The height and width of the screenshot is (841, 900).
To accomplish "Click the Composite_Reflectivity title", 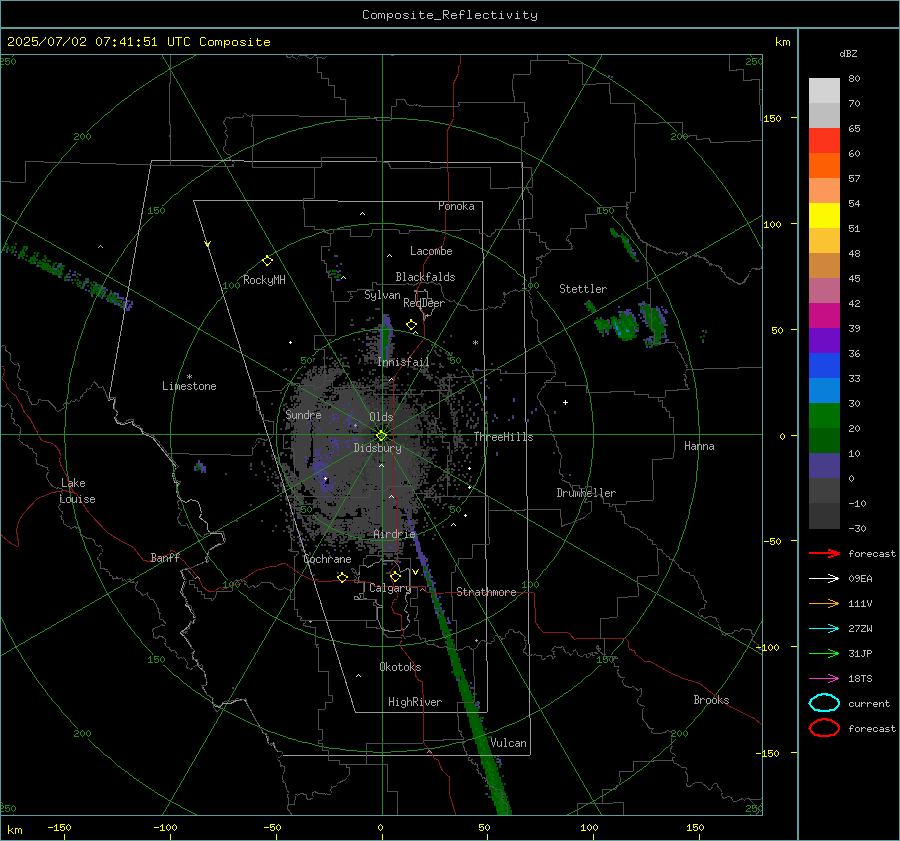I will click(450, 15).
